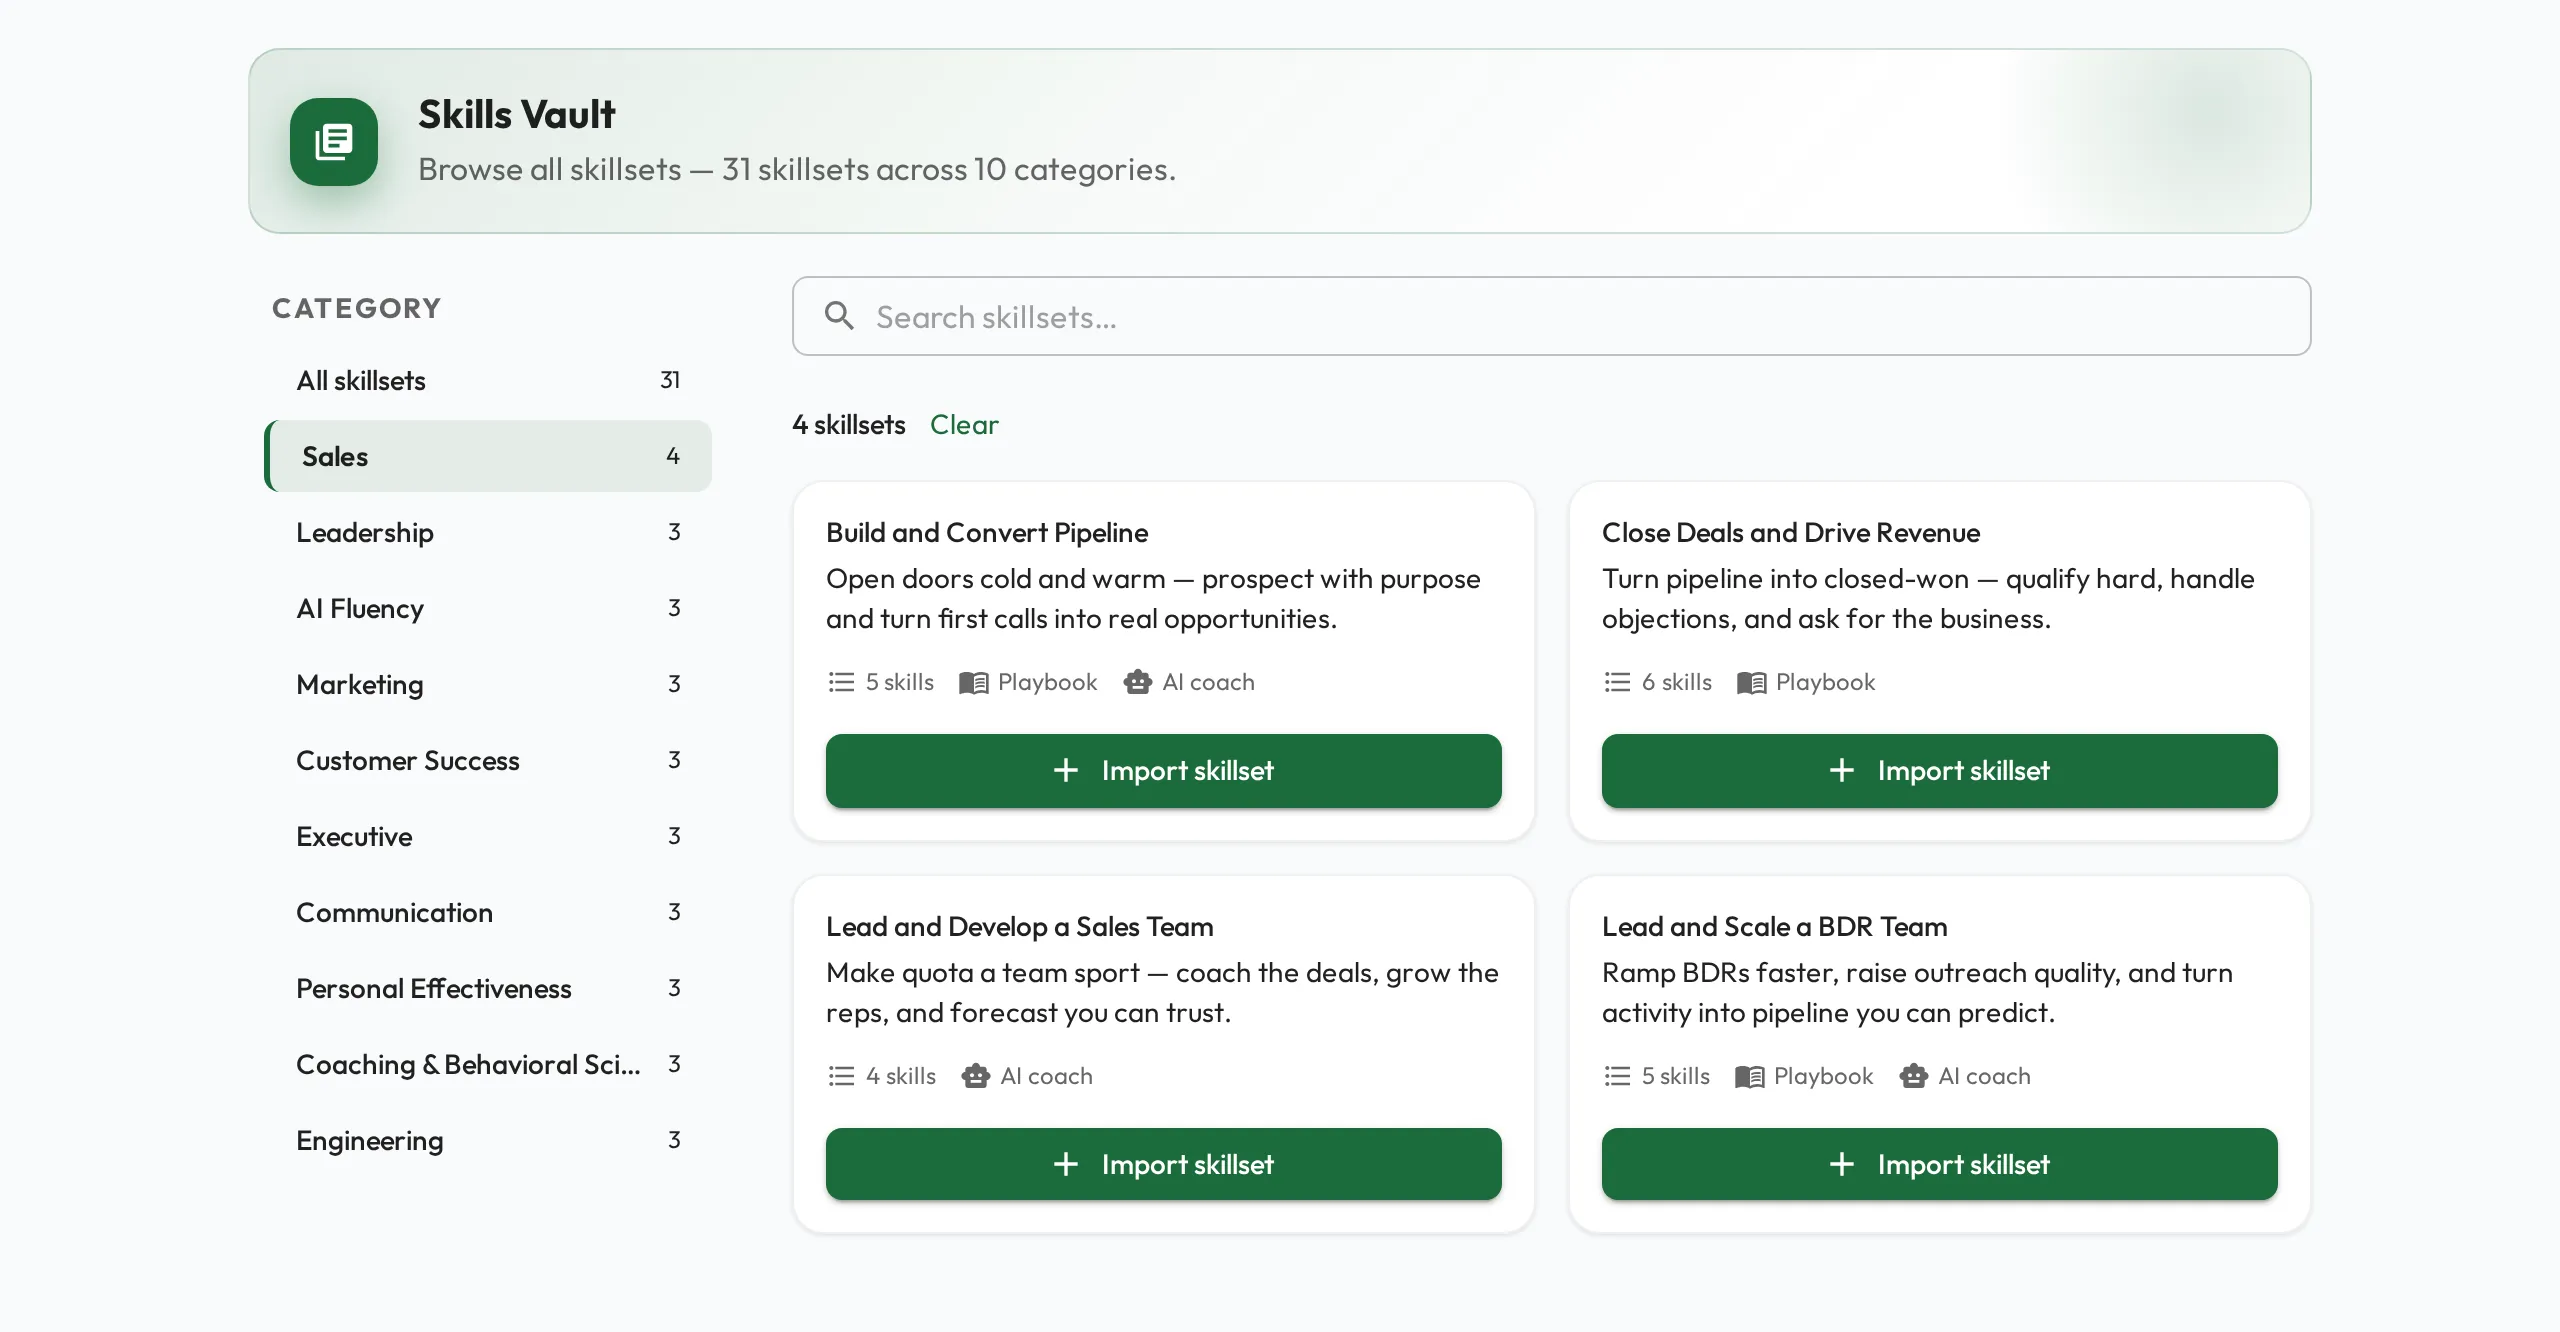
Task: Open Close Deals and Drive Revenue card title
Action: tap(1791, 532)
